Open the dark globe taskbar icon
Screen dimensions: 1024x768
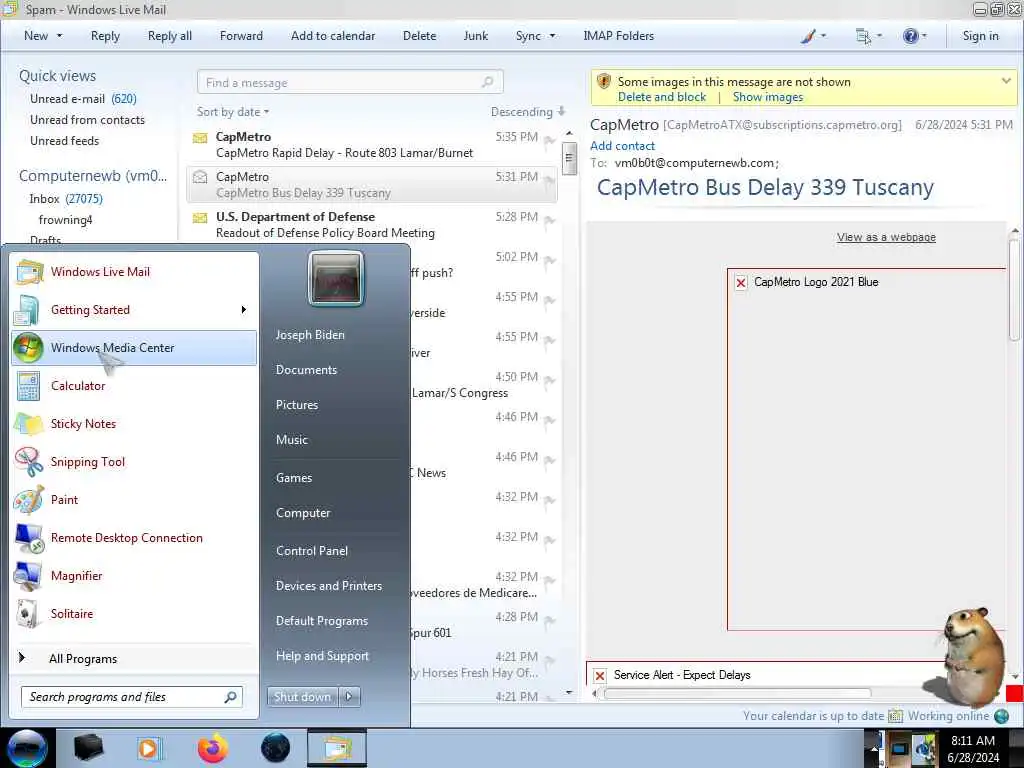[x=275, y=748]
